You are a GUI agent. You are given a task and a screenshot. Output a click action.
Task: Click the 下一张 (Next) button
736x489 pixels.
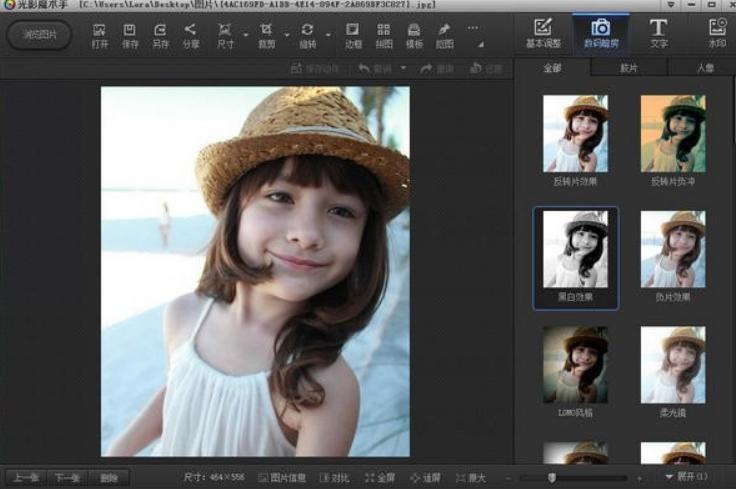[68, 478]
